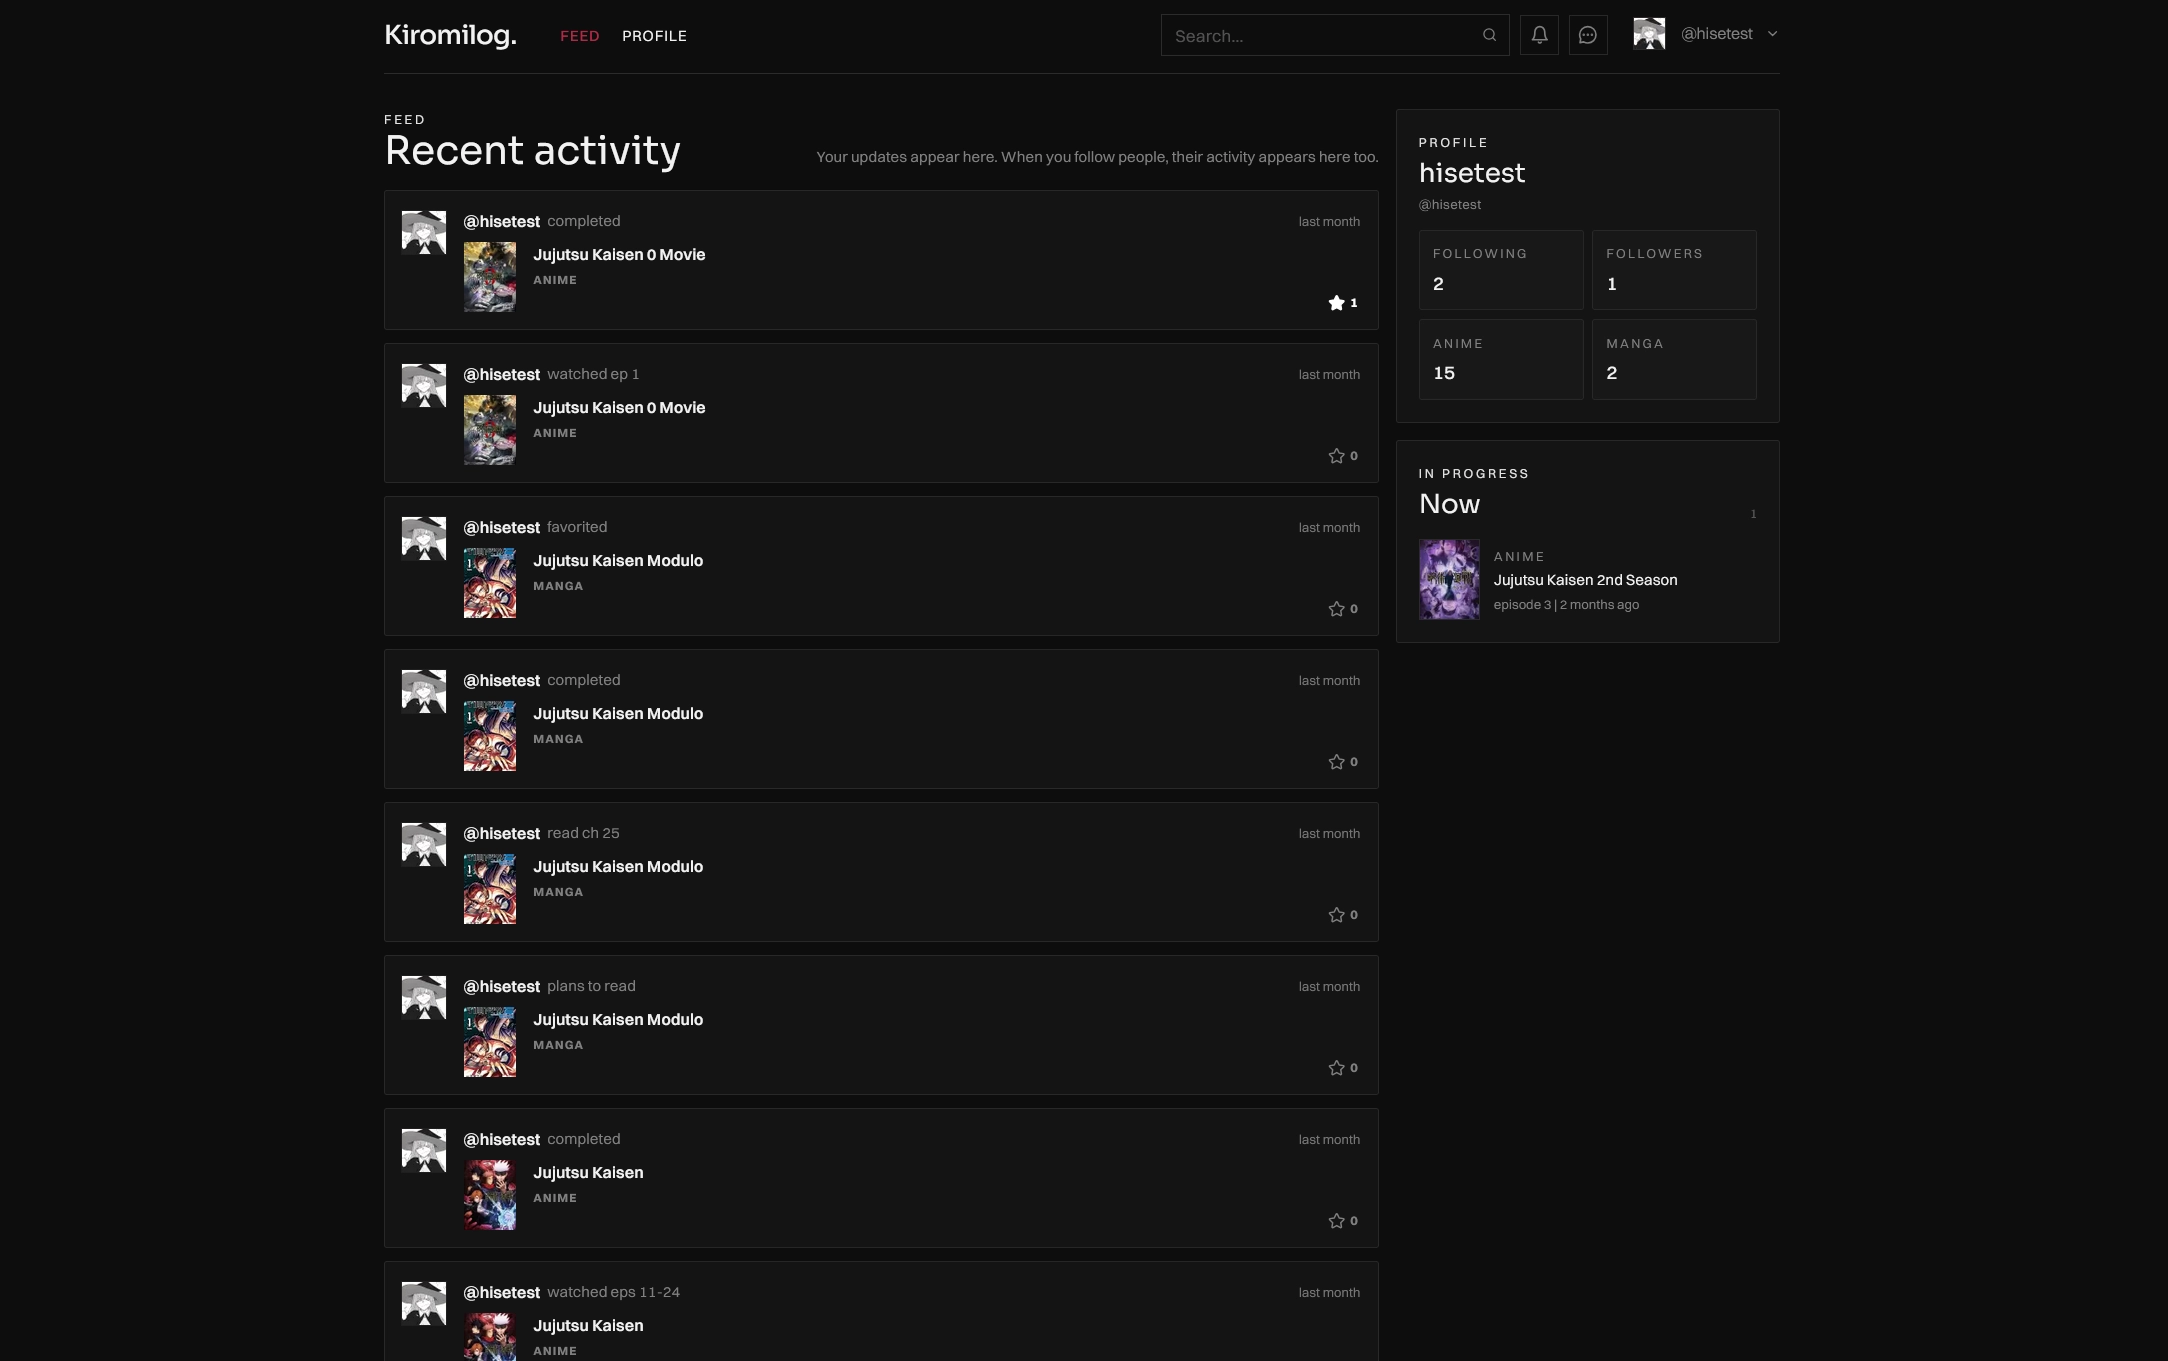Click cover art in completed Jujutsu Kaisen anime post
The width and height of the screenshot is (2168, 1361).
tap(490, 1195)
